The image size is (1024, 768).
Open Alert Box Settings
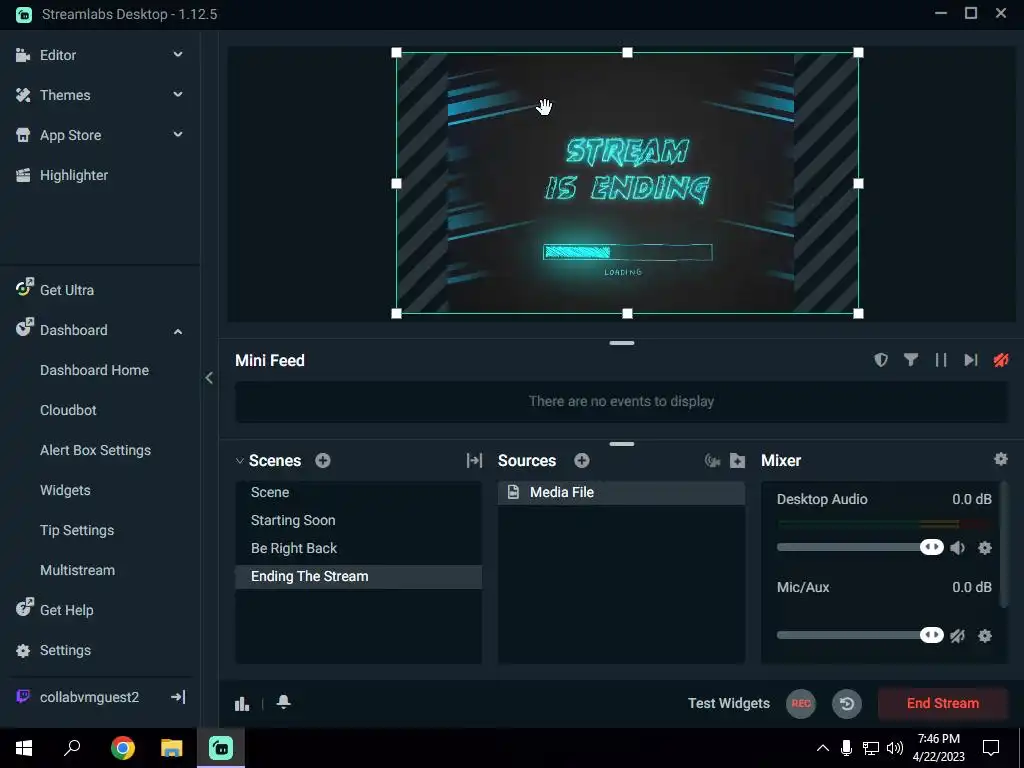tap(95, 450)
